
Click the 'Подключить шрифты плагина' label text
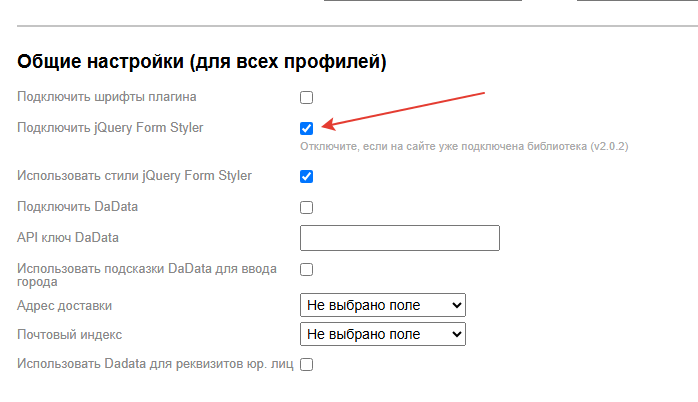pyautogui.click(x=107, y=97)
